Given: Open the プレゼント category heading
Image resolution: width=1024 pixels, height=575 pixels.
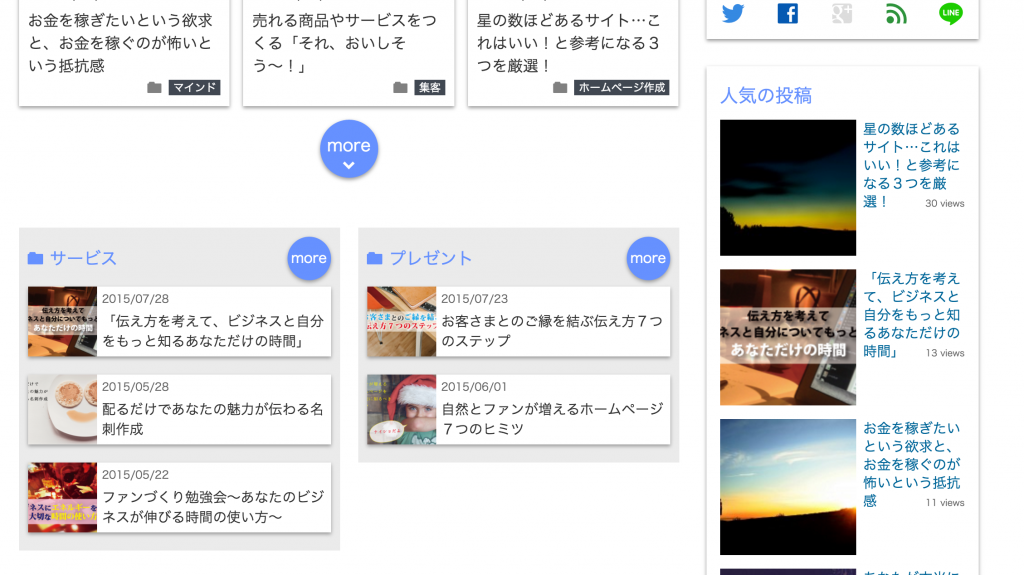Looking at the screenshot, I should [430, 258].
